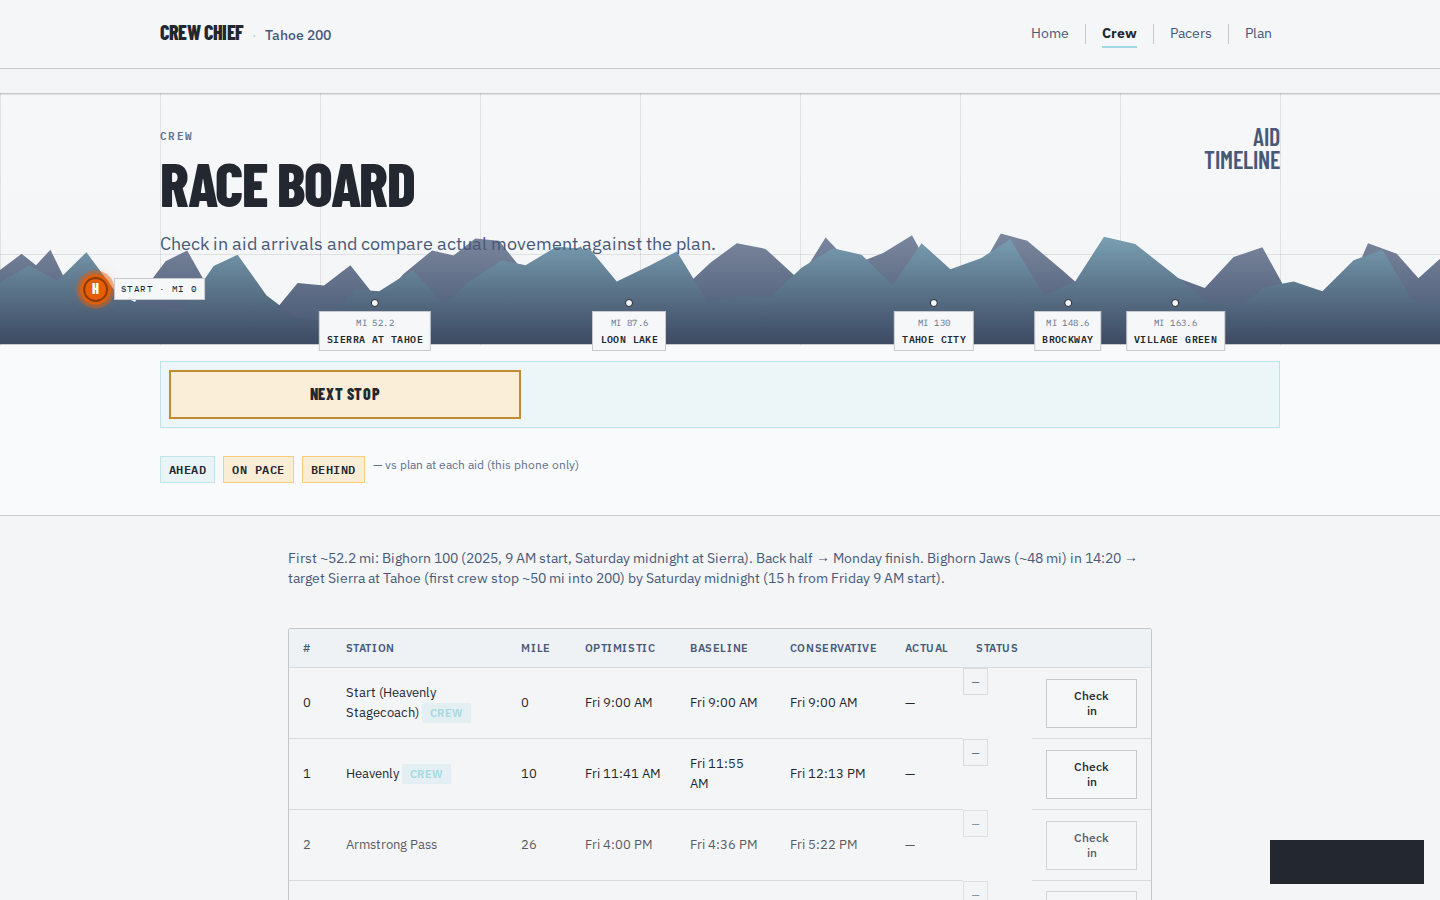The width and height of the screenshot is (1440, 900).
Task: Click status dash for Start row
Action: tap(975, 682)
